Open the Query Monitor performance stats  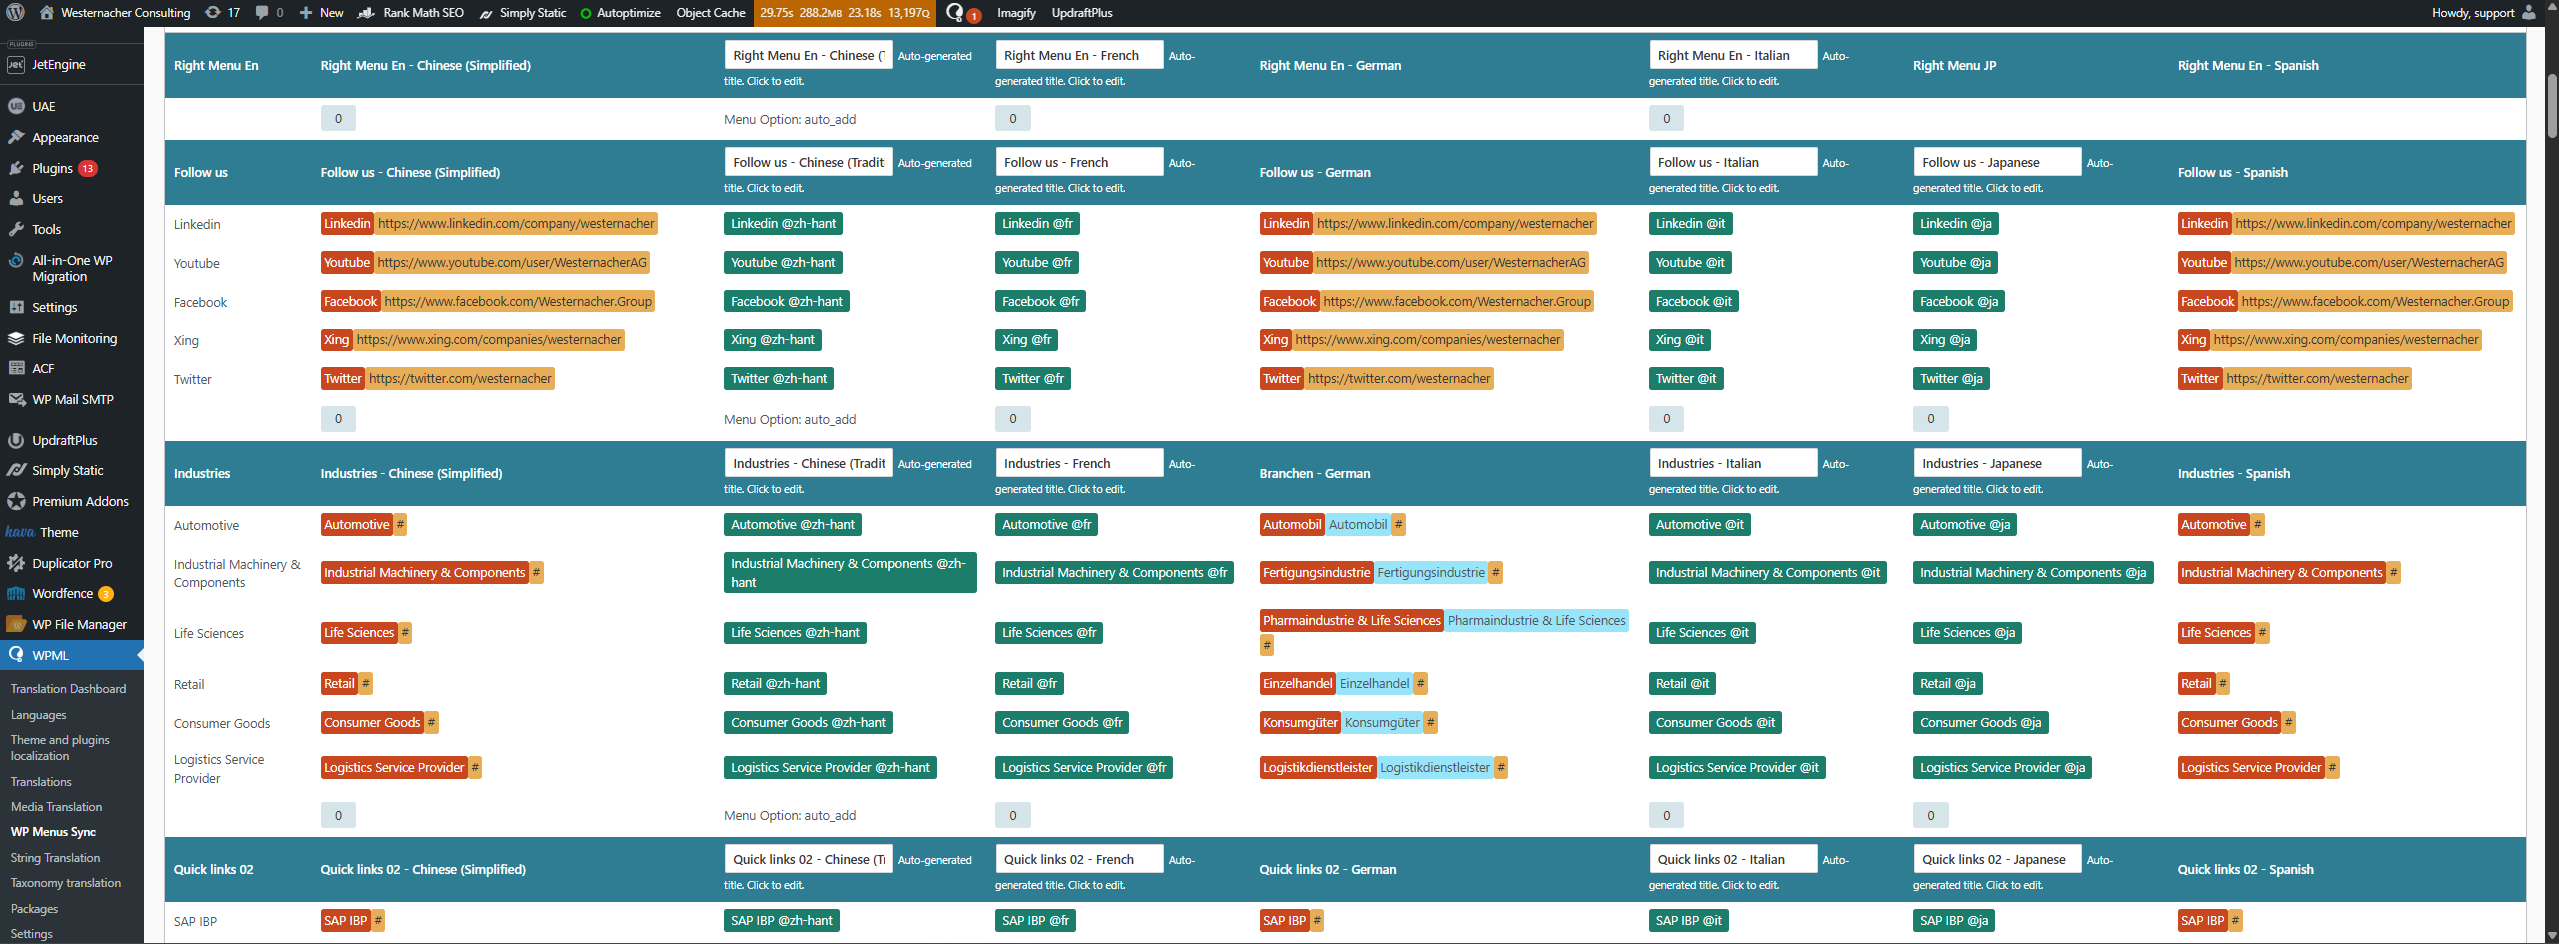(844, 13)
